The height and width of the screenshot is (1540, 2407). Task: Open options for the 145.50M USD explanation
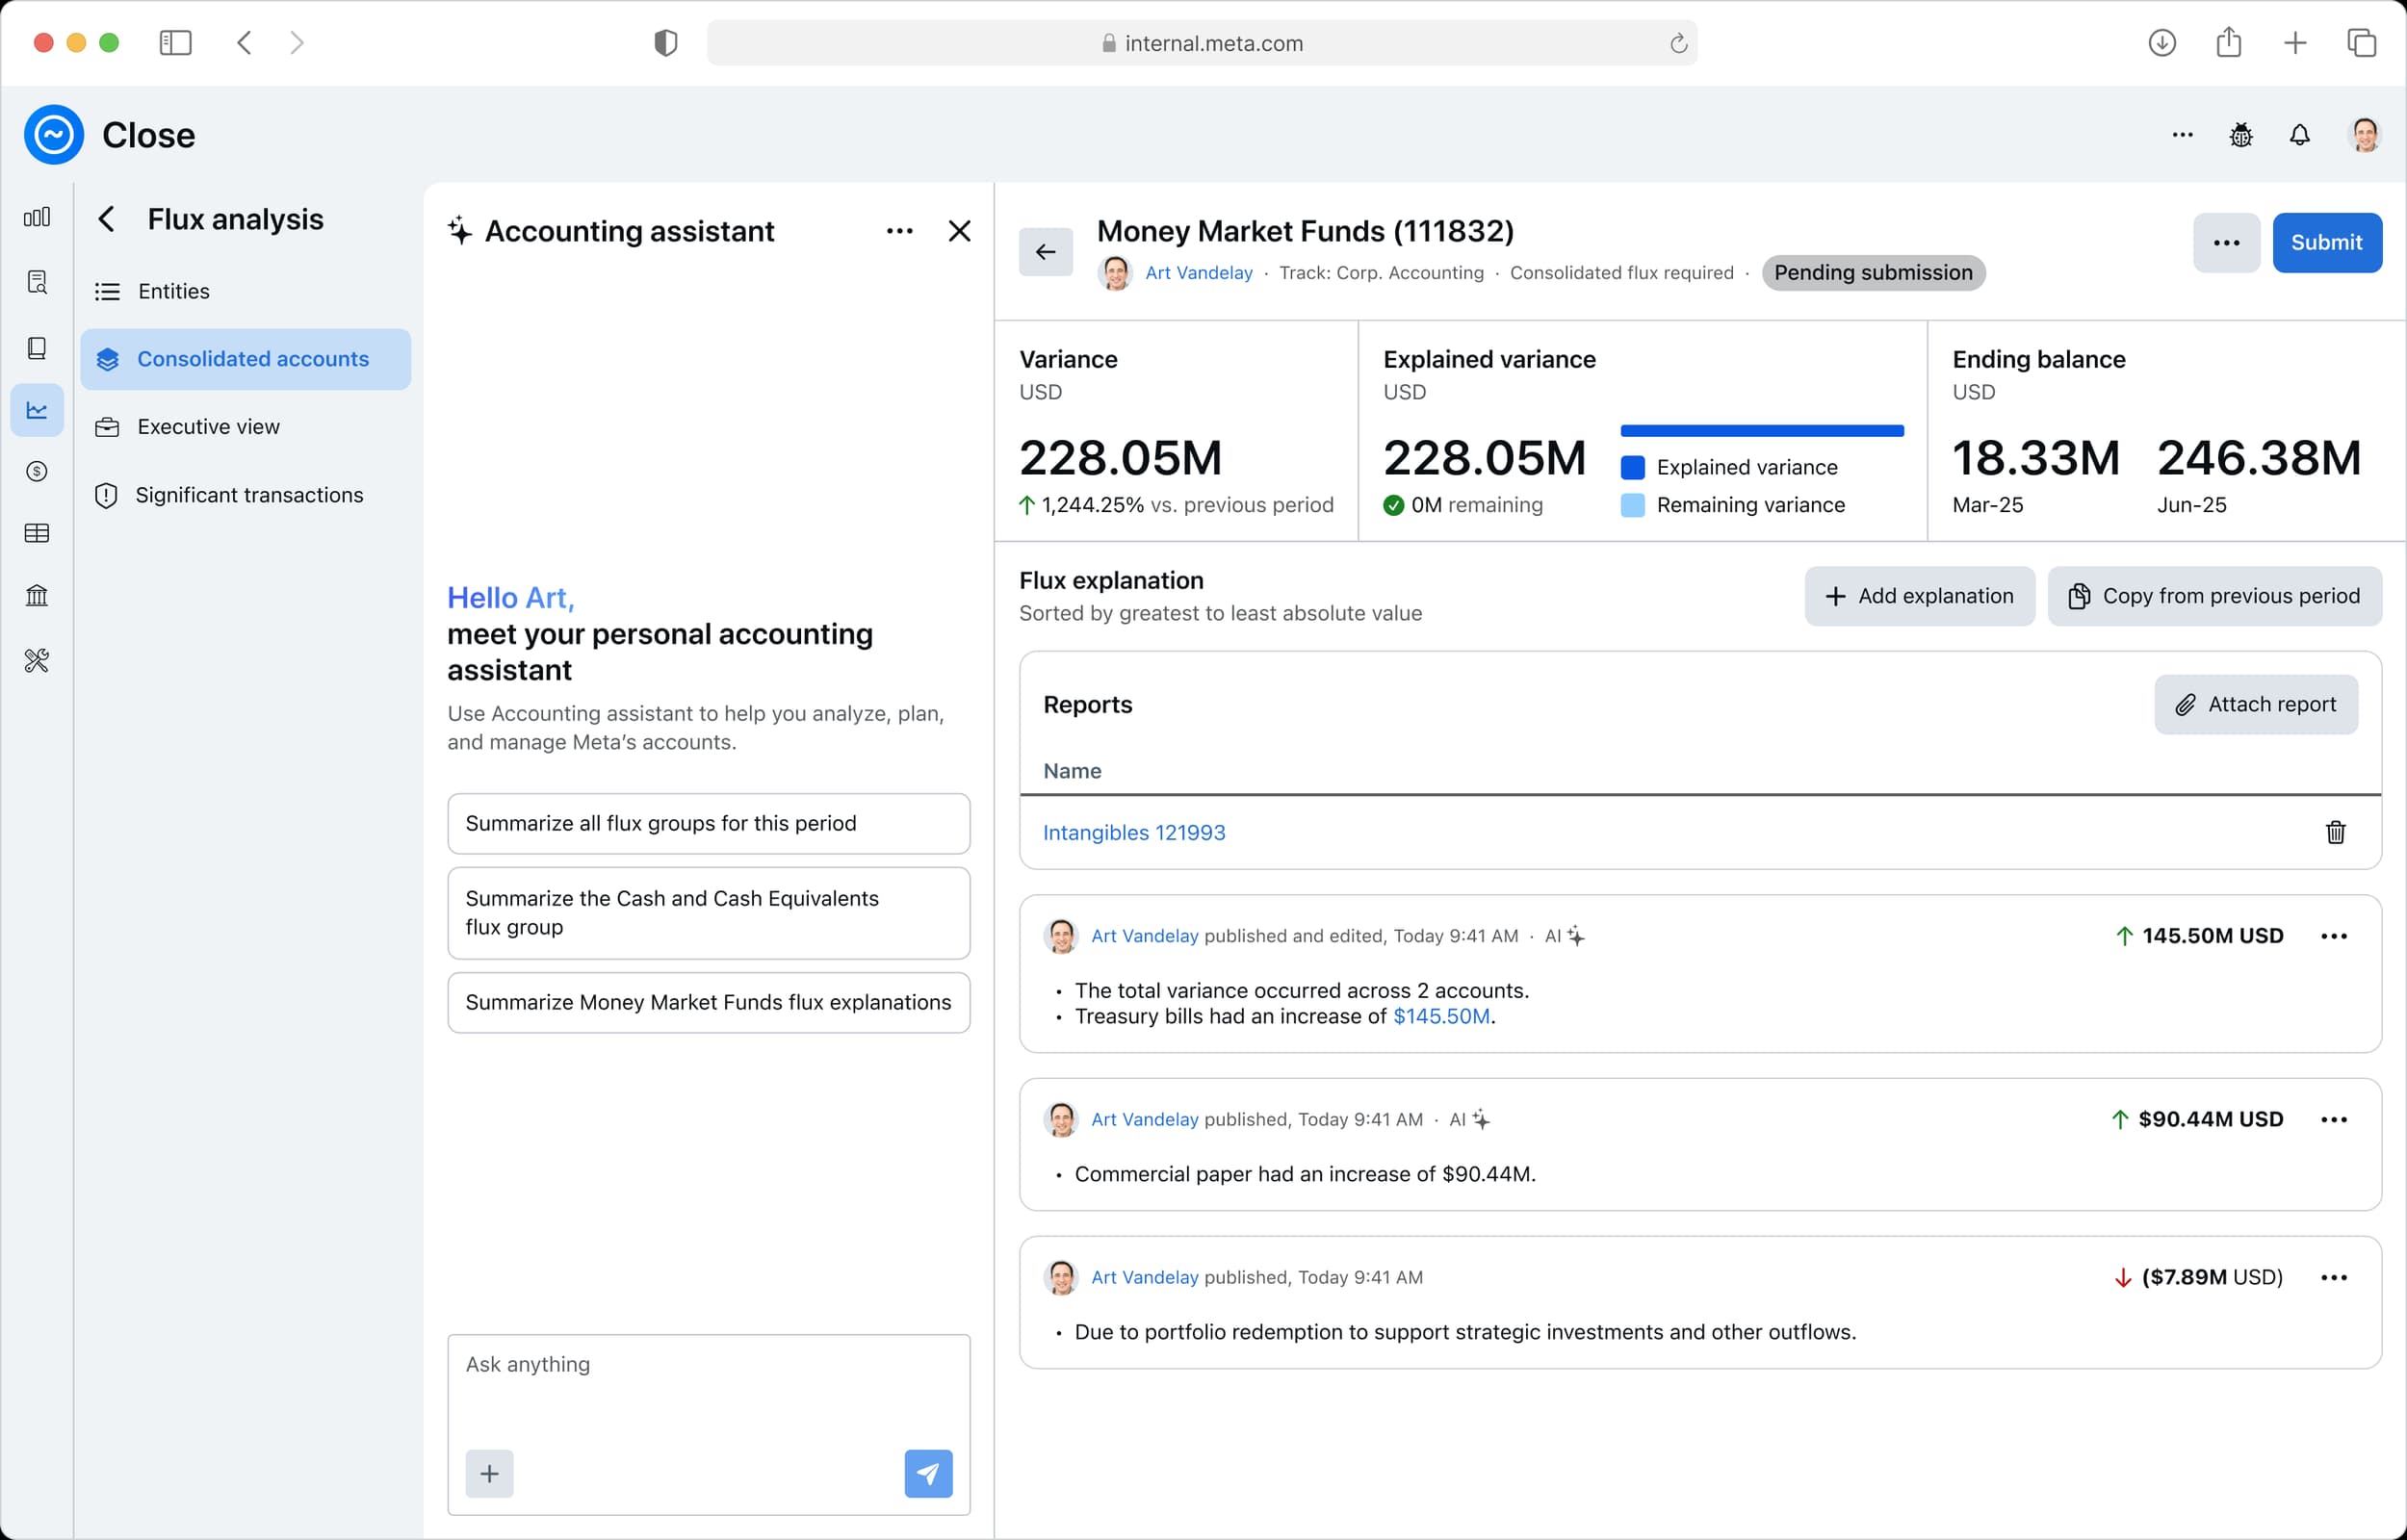tap(2334, 936)
